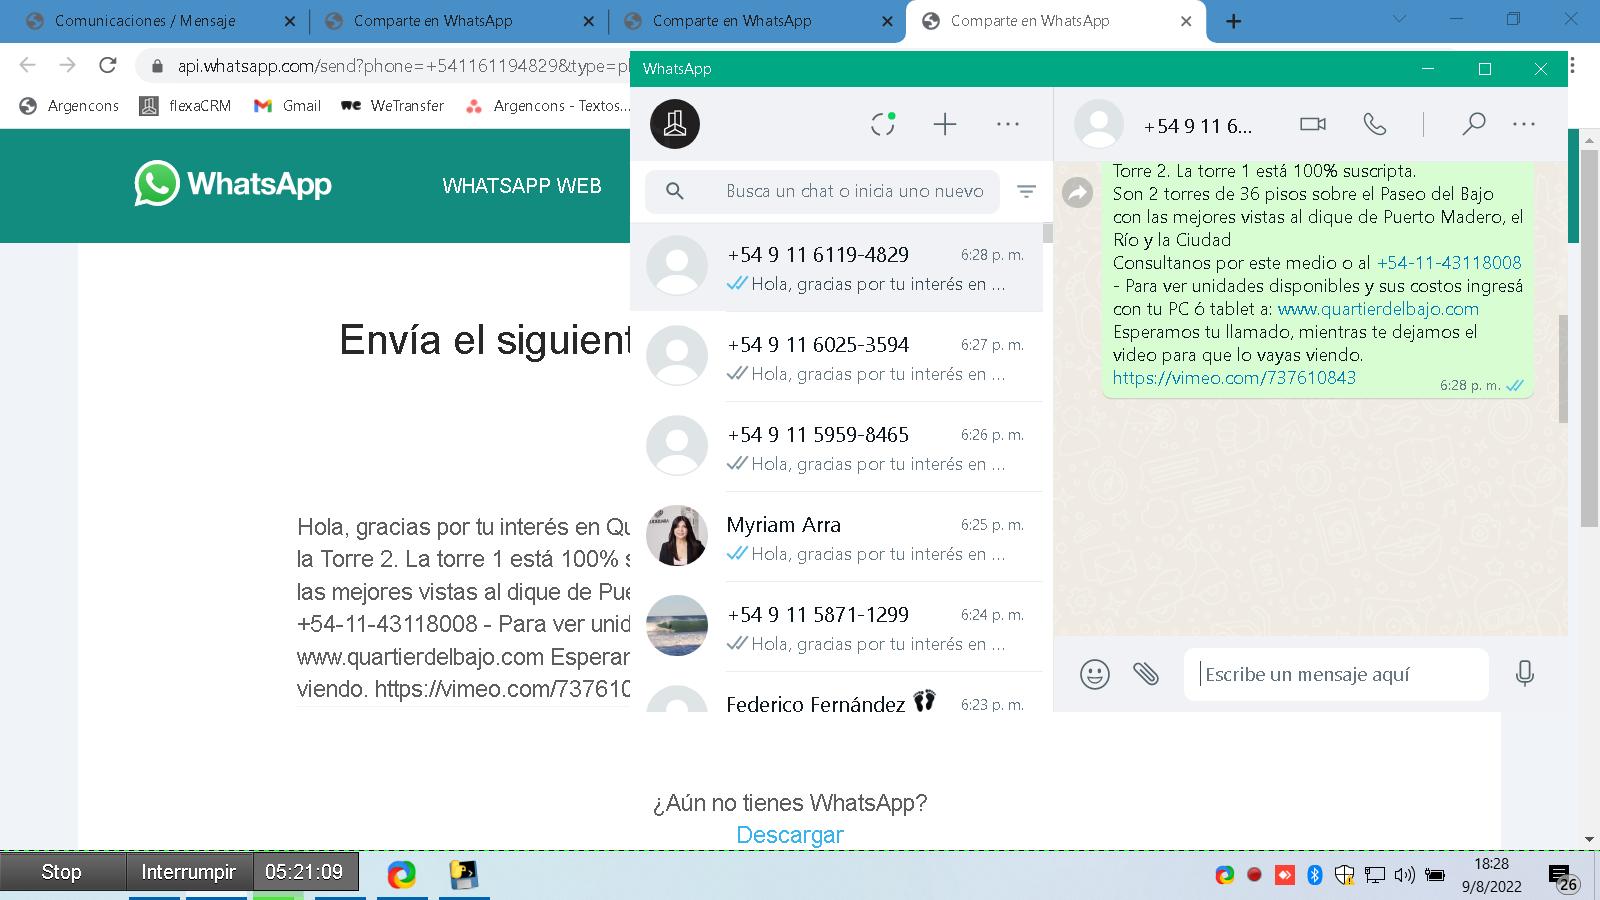The width and height of the screenshot is (1600, 900).
Task: Click the Interrumpir button
Action: [x=189, y=872]
